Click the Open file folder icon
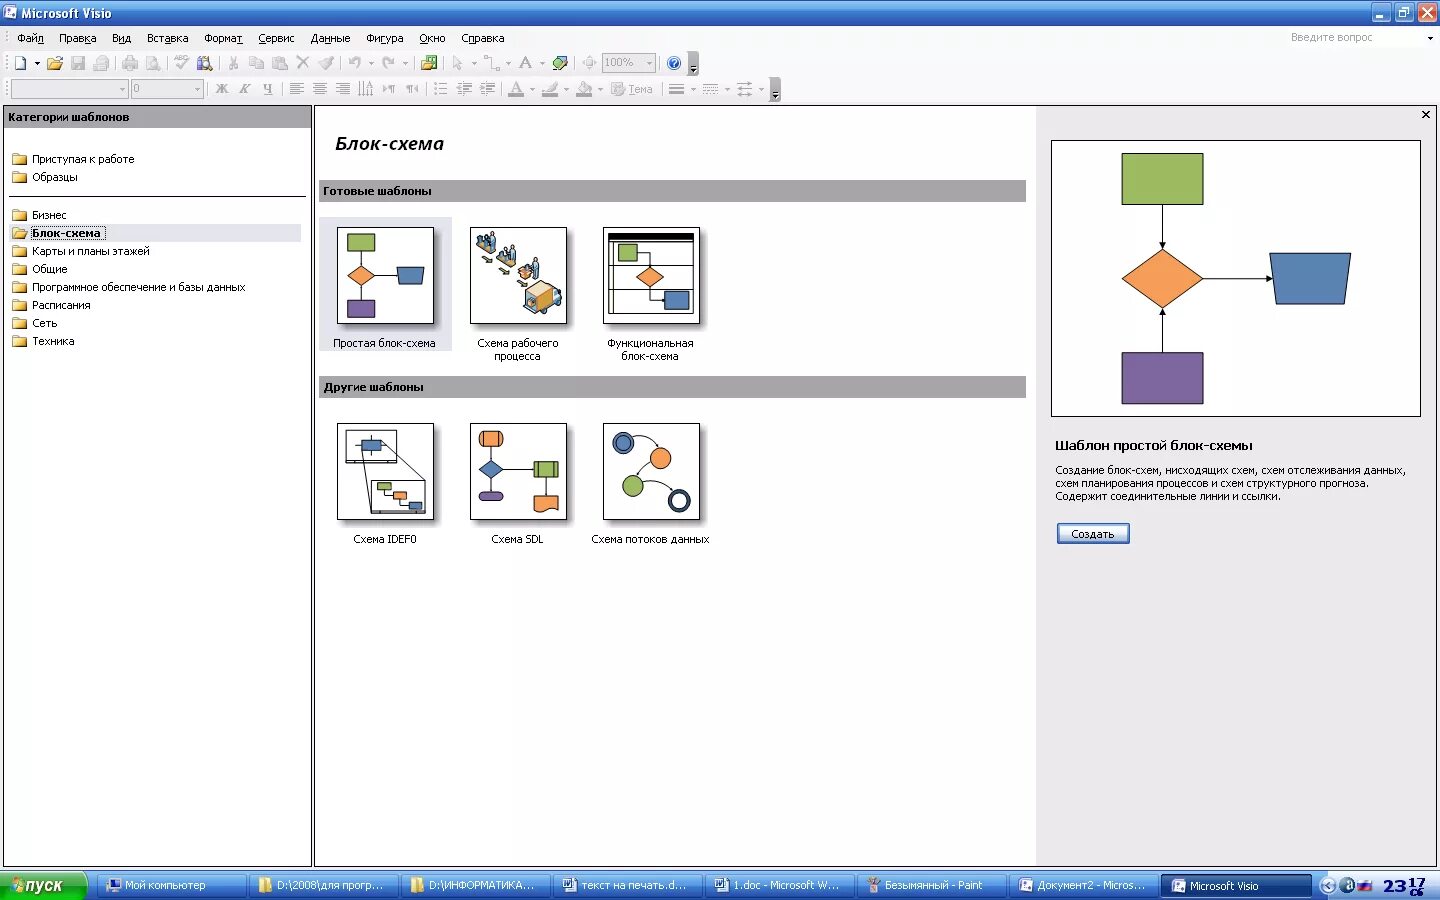 click(55, 63)
